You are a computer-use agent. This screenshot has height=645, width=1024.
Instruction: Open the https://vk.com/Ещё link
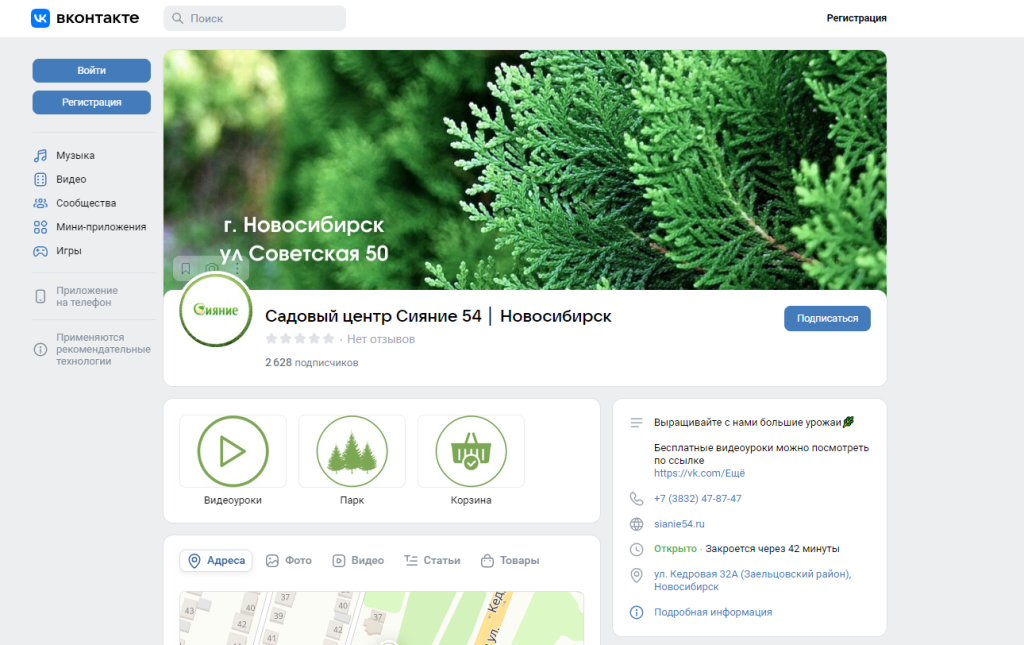pos(699,473)
